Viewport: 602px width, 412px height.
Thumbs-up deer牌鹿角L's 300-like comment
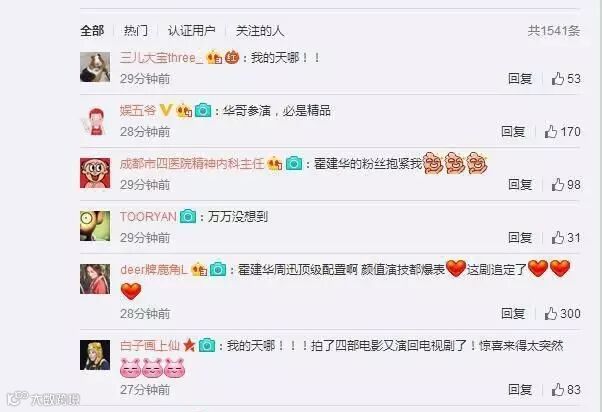551,314
